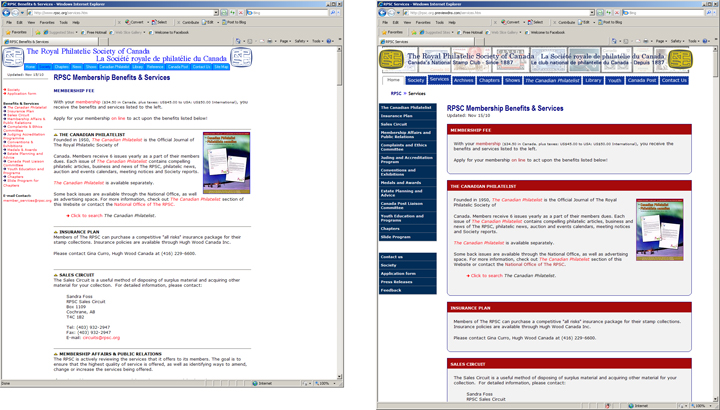Viewport: 720px width, 410px height.
Task: Click 'on line' membership link in left window
Action: (x=118, y=118)
